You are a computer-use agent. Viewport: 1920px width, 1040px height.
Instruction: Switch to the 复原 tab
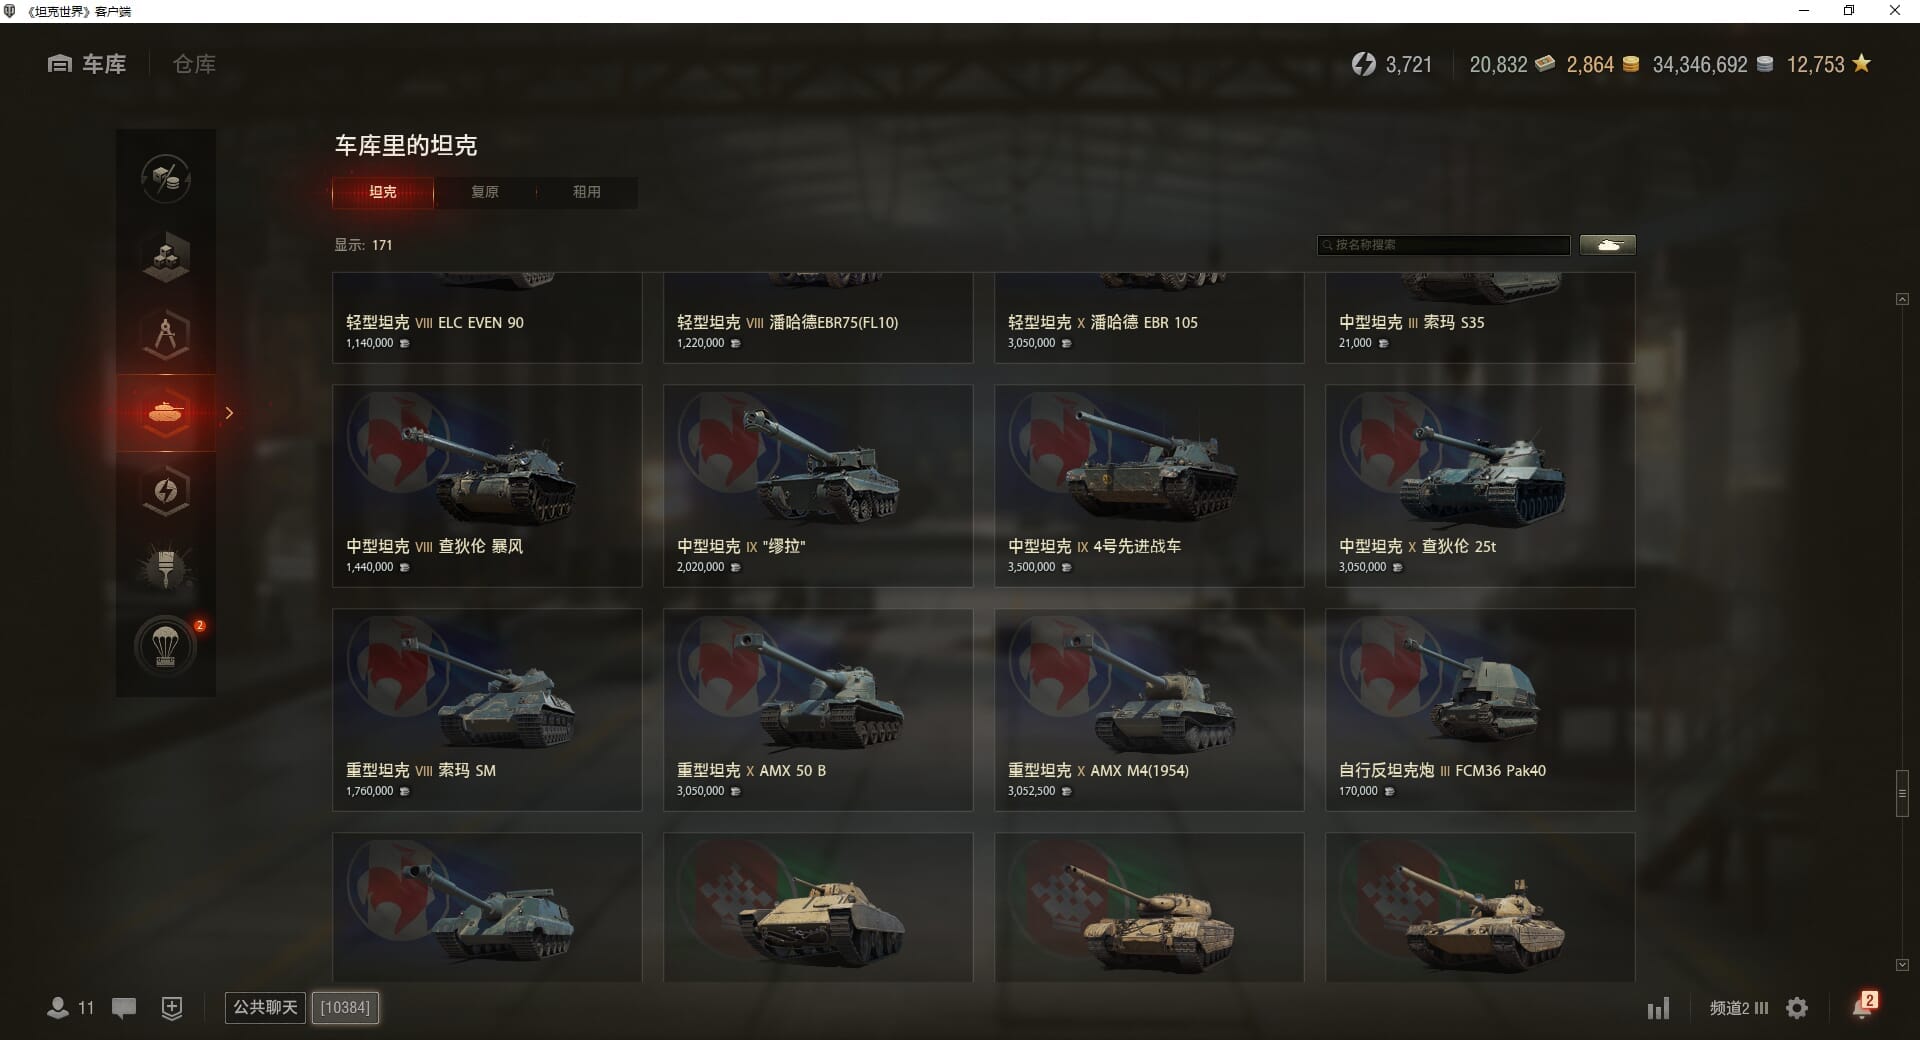485,192
